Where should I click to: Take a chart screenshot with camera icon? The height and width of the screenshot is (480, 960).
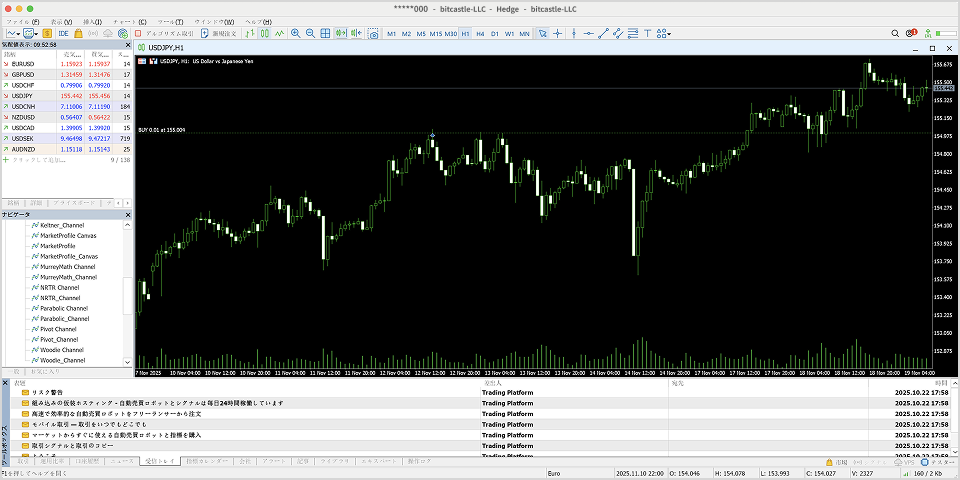coord(373,34)
